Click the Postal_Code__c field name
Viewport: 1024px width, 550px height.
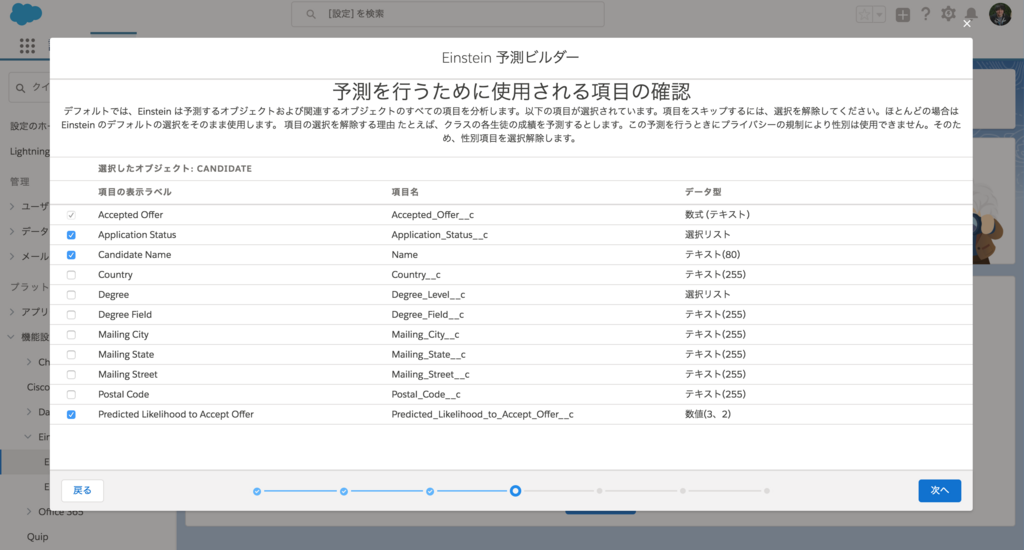[x=426, y=395]
